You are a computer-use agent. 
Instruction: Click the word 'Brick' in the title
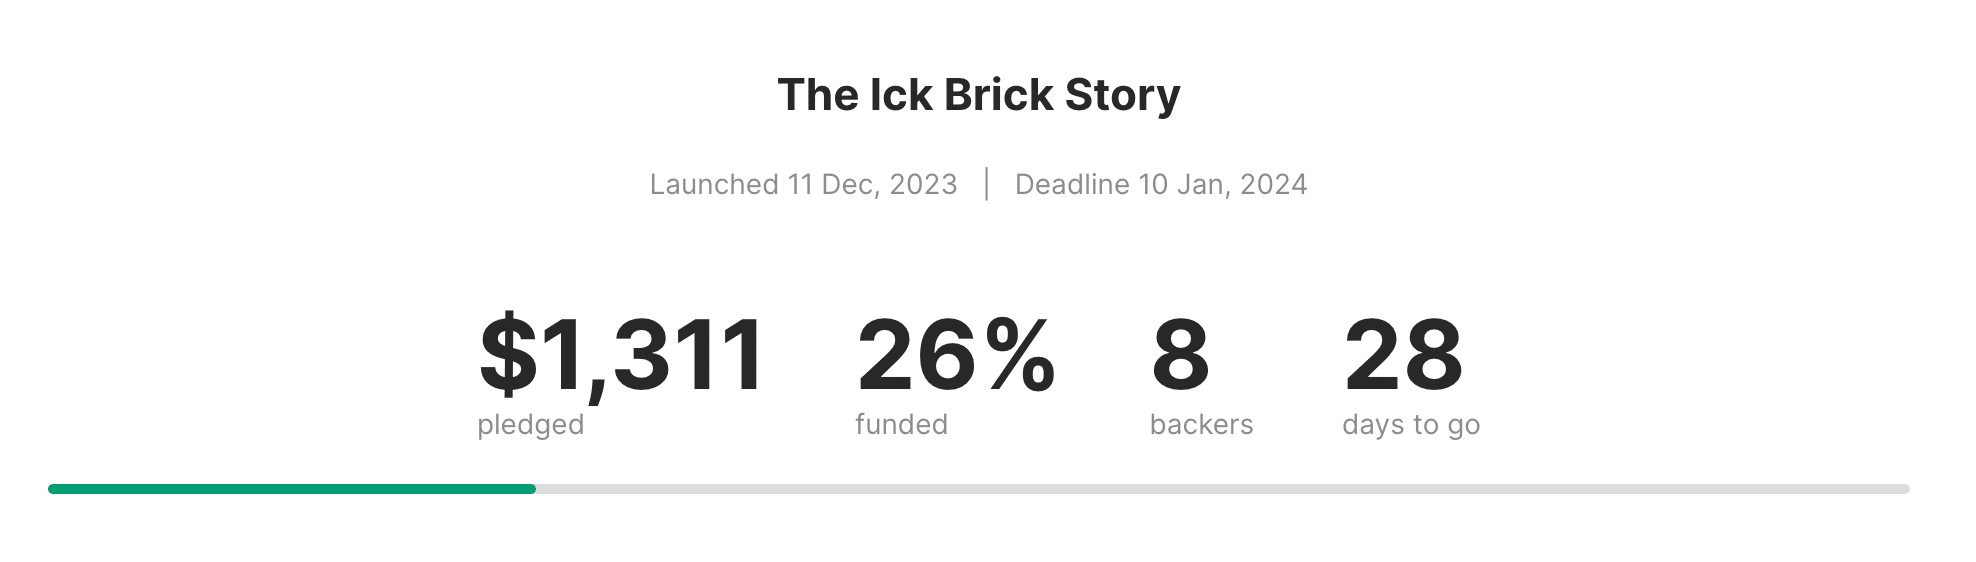click(x=998, y=95)
